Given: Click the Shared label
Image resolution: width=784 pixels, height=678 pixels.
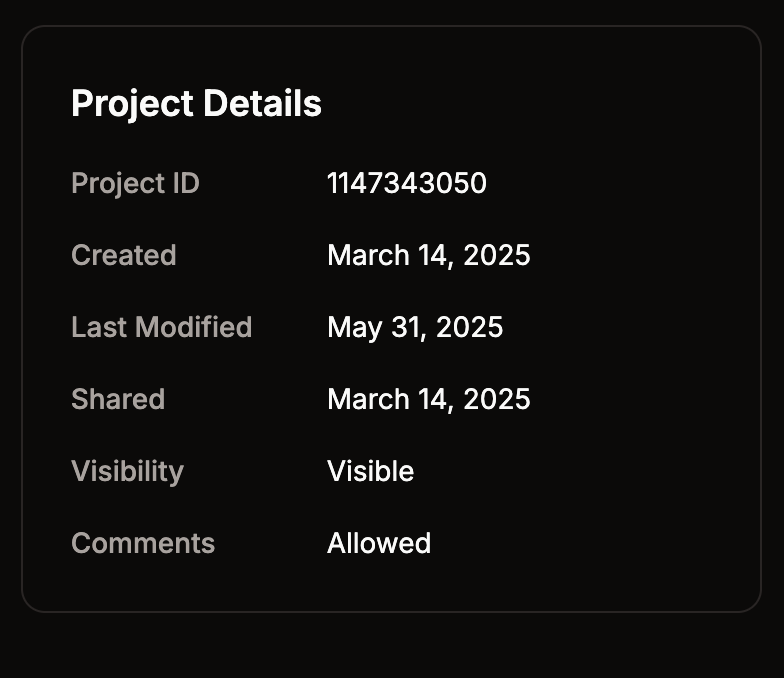Looking at the screenshot, I should [118, 399].
